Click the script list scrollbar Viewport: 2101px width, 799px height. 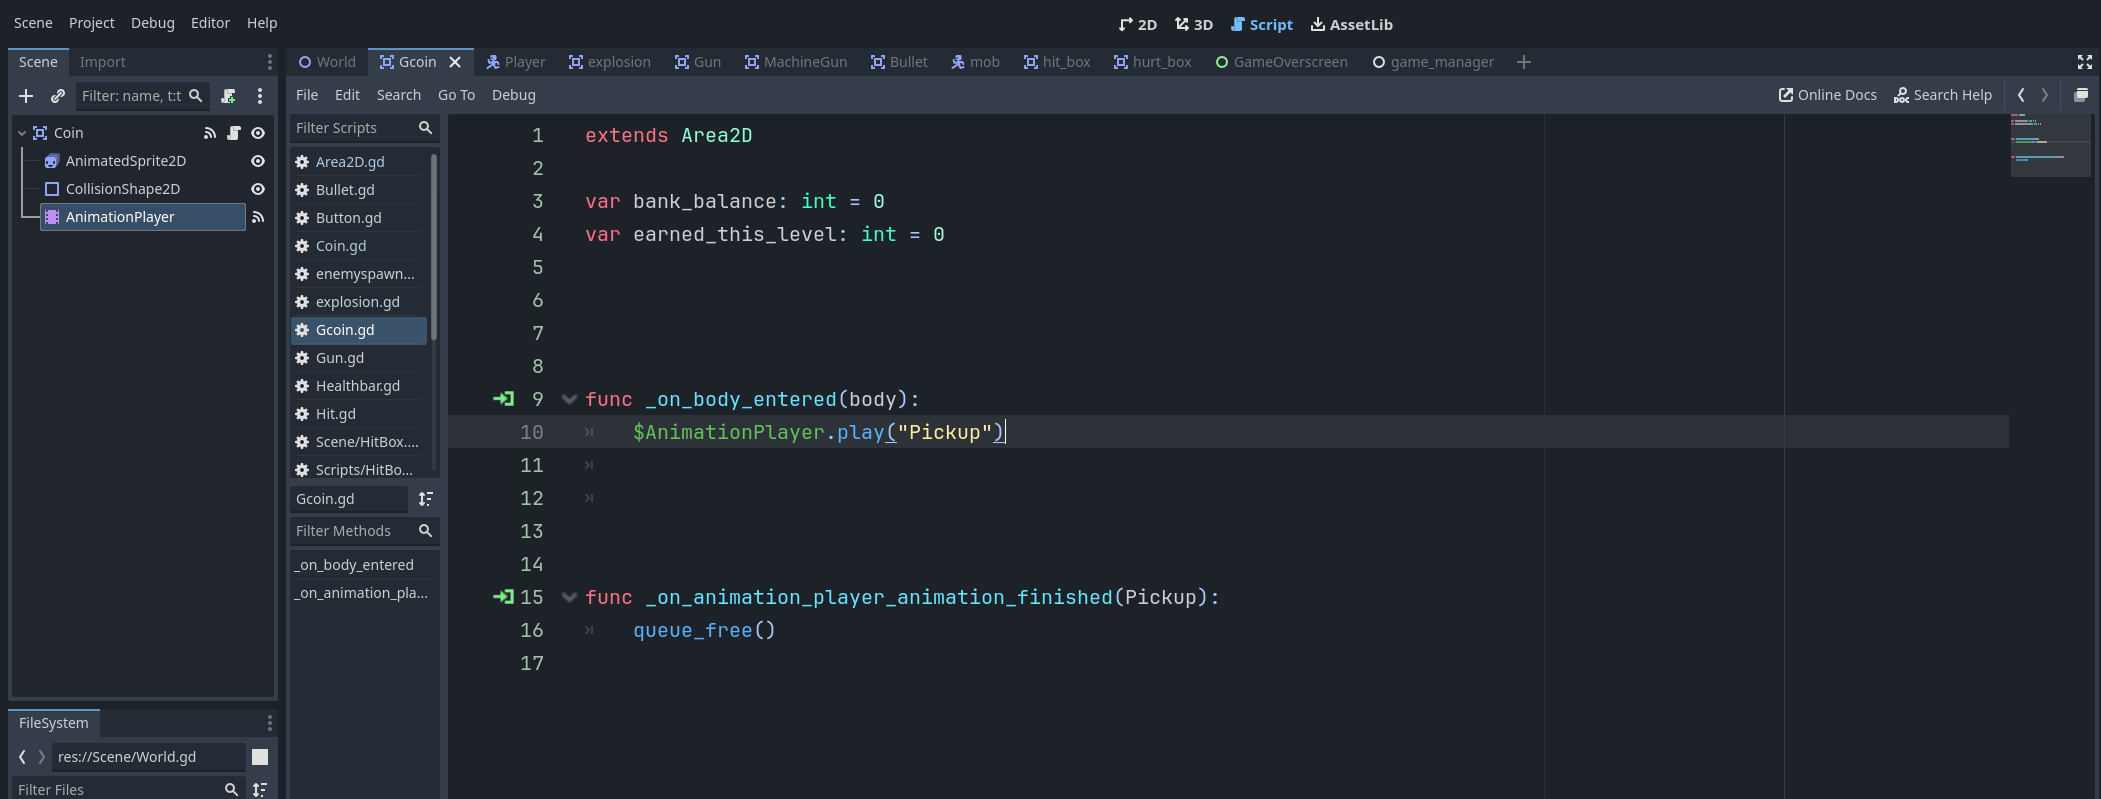click(434, 246)
